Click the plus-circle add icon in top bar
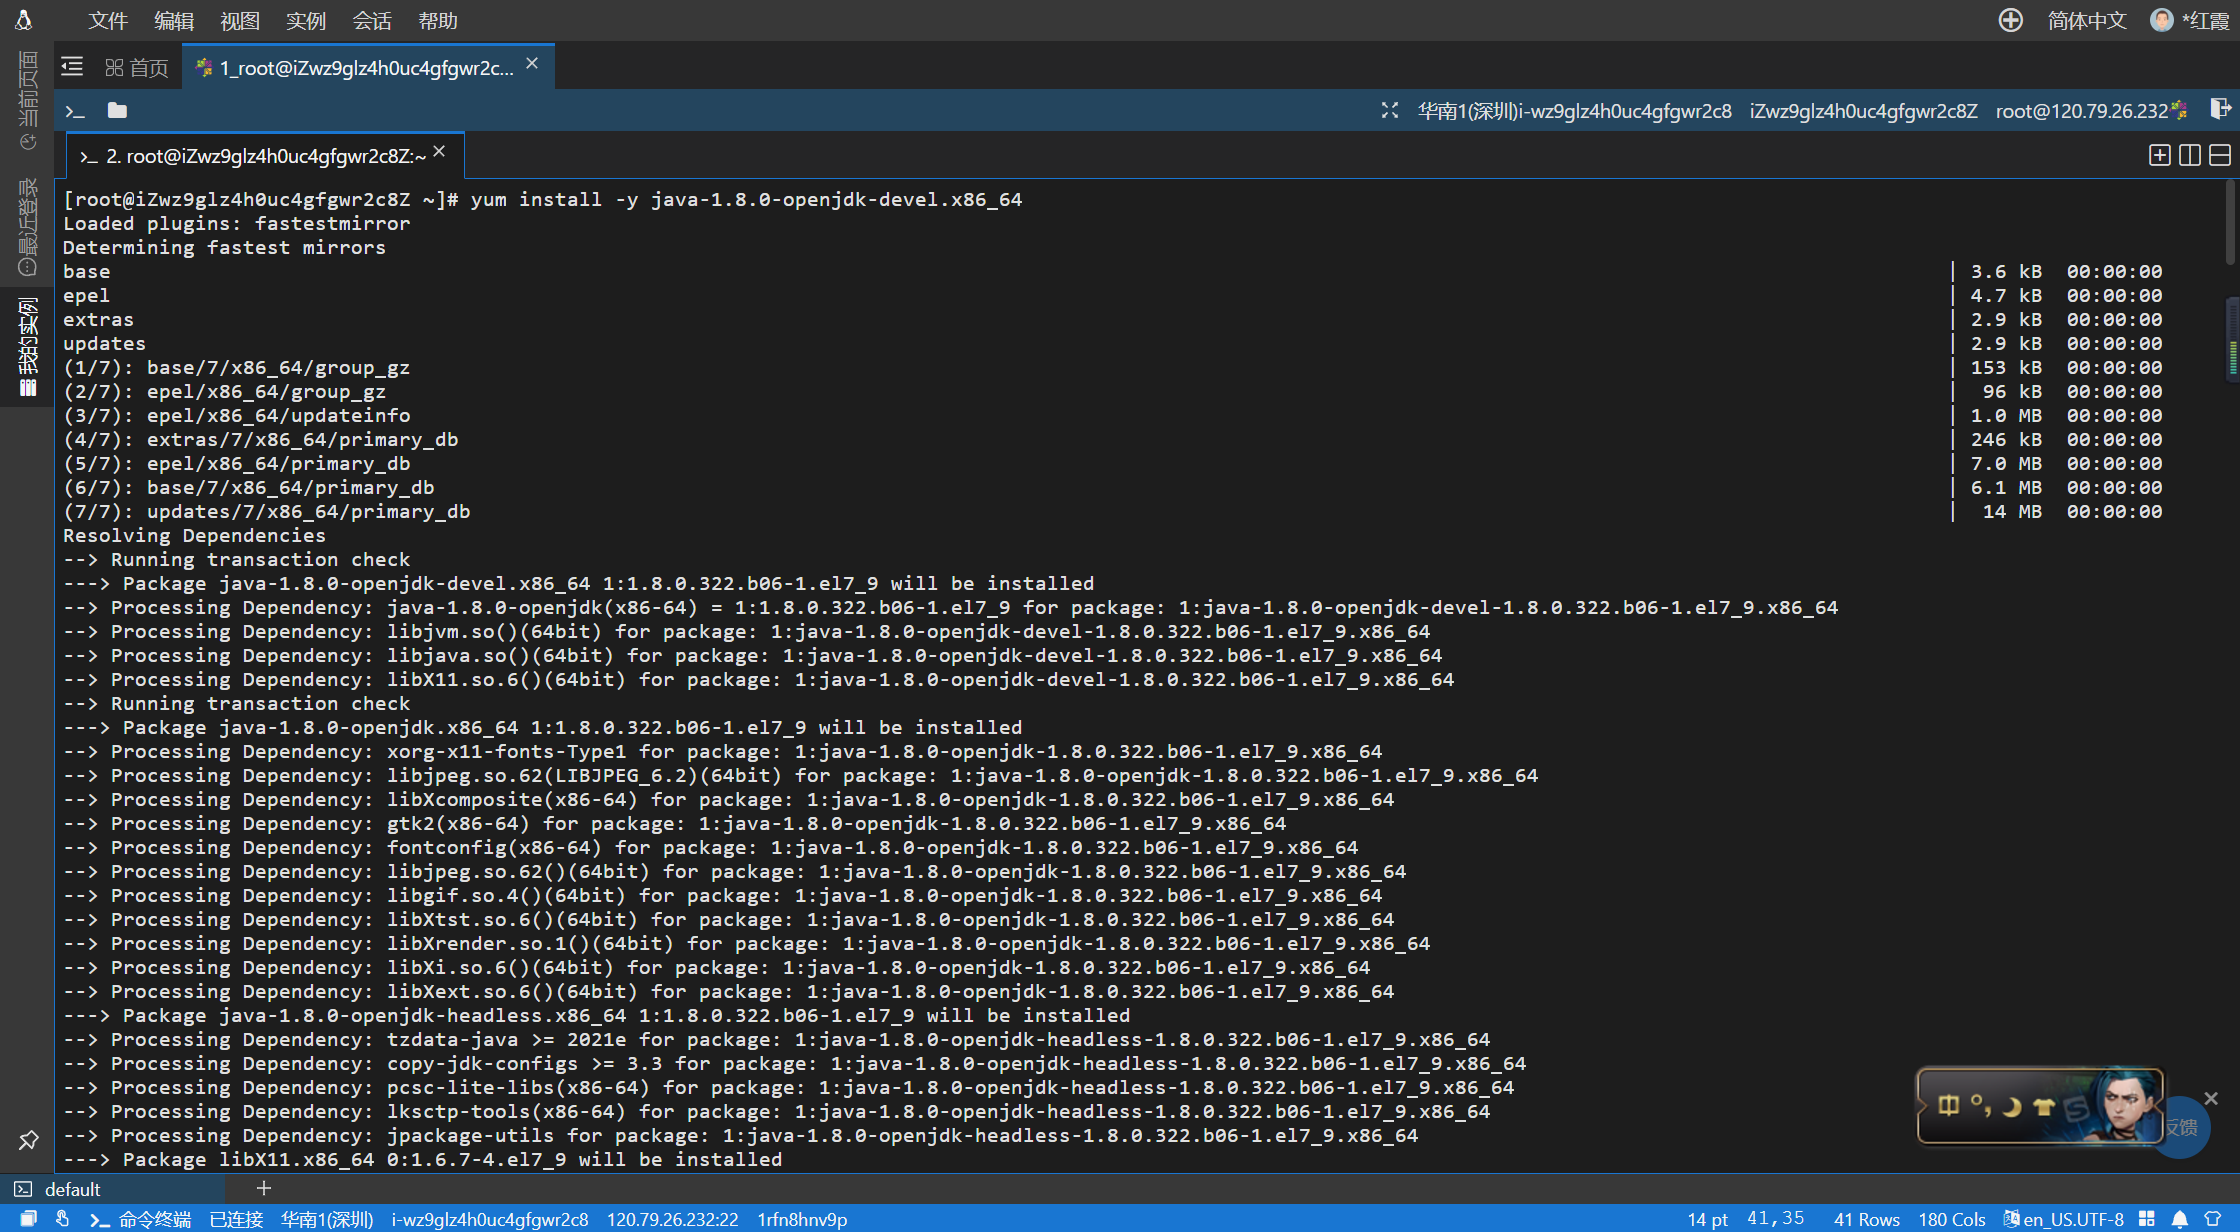The width and height of the screenshot is (2240, 1232). tap(2010, 20)
